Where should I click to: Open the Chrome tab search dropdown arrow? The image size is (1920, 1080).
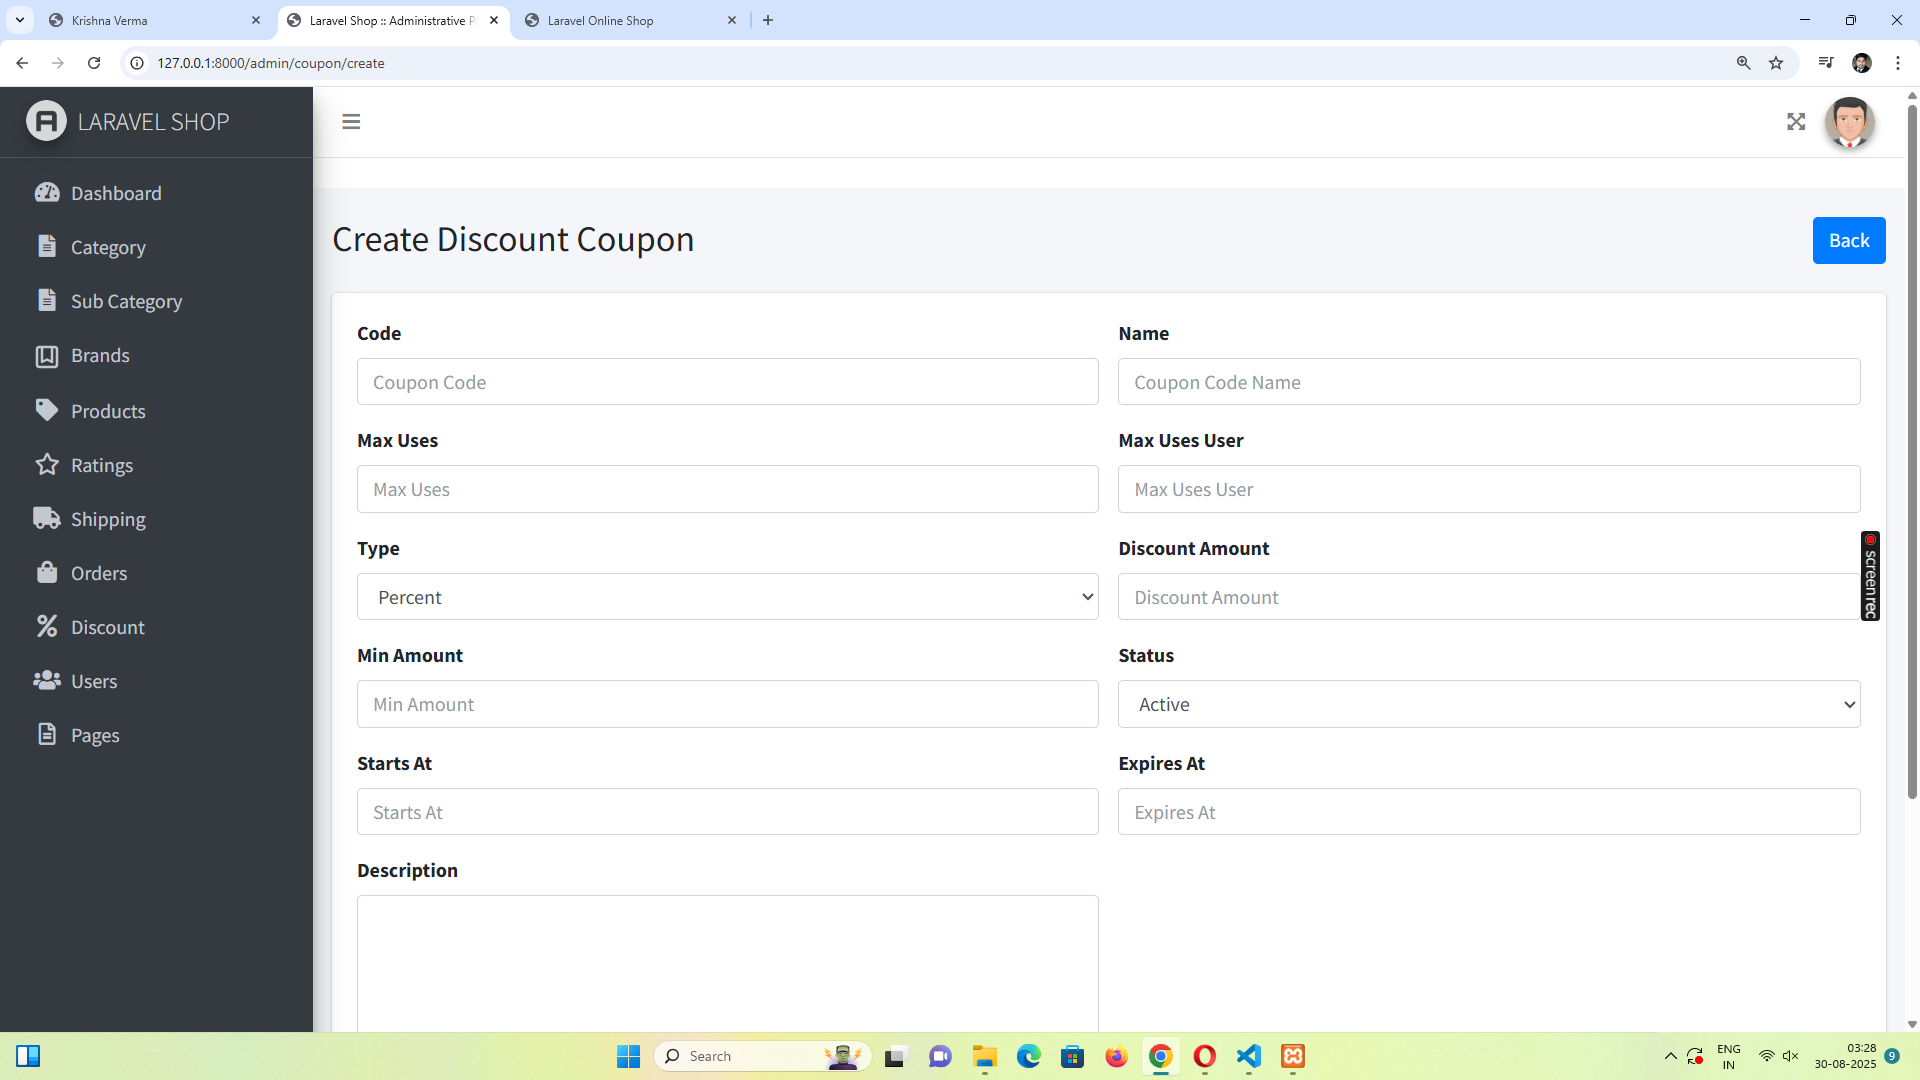(x=20, y=20)
